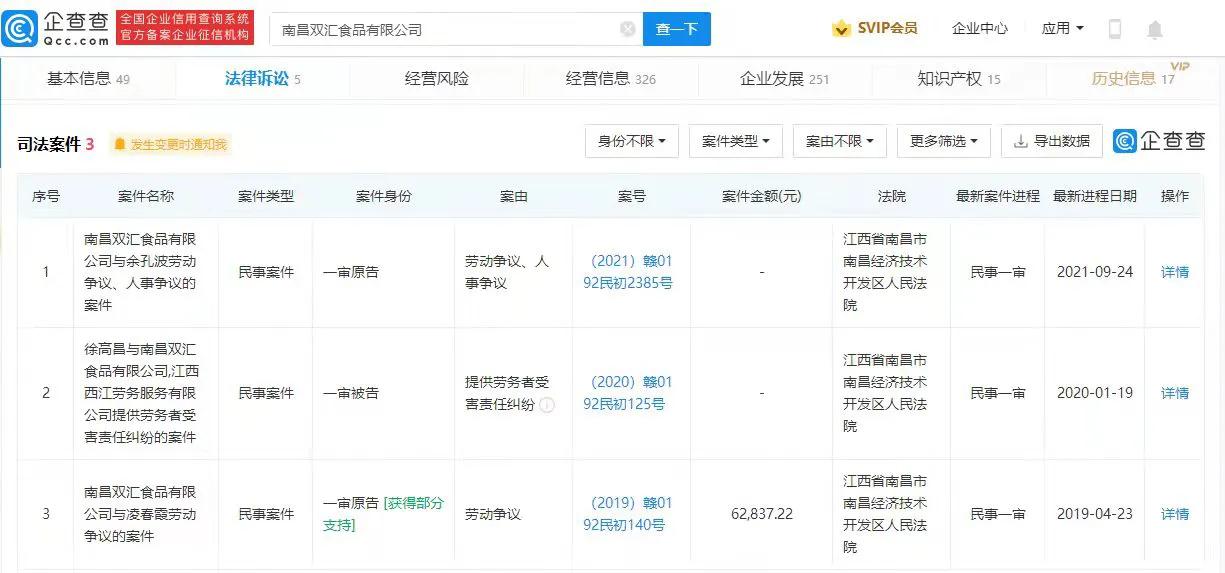Switch to the 企业发展 tab

click(x=785, y=79)
